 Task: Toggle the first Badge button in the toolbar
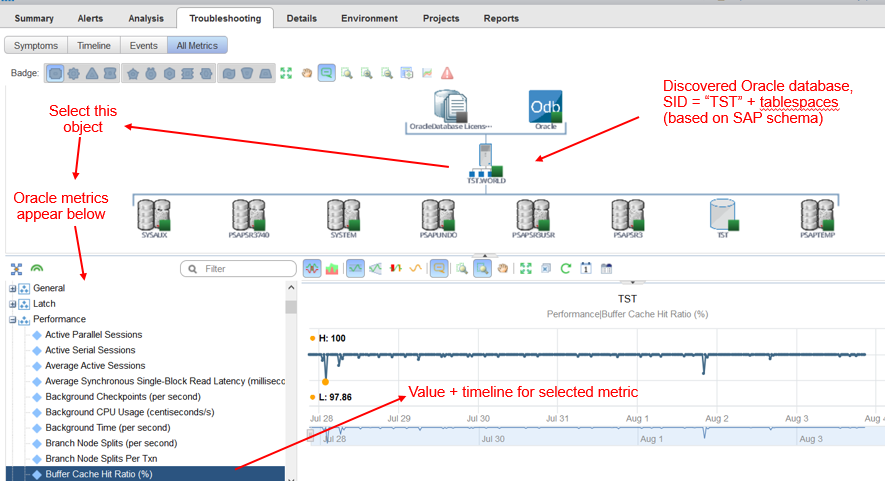[56, 73]
